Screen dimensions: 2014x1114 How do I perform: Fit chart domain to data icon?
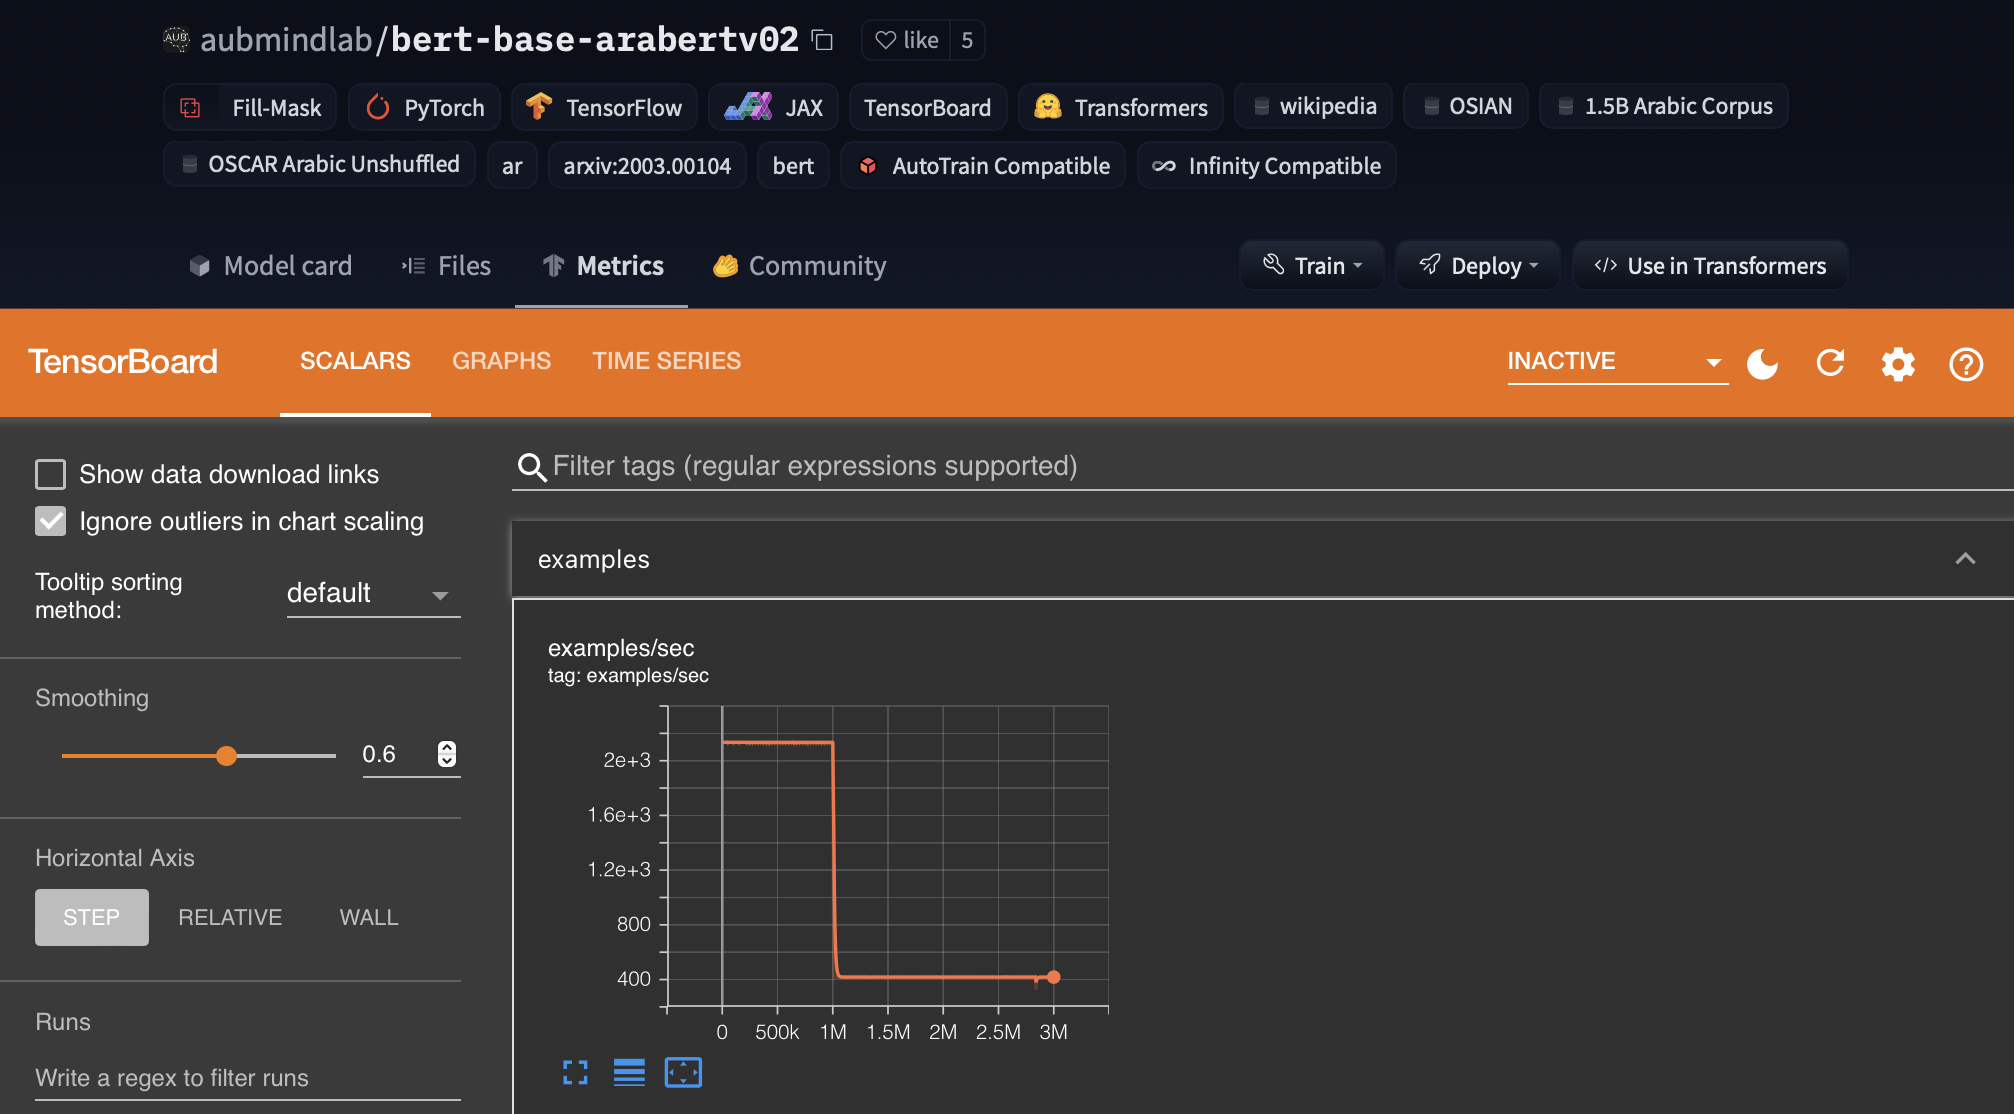(683, 1073)
